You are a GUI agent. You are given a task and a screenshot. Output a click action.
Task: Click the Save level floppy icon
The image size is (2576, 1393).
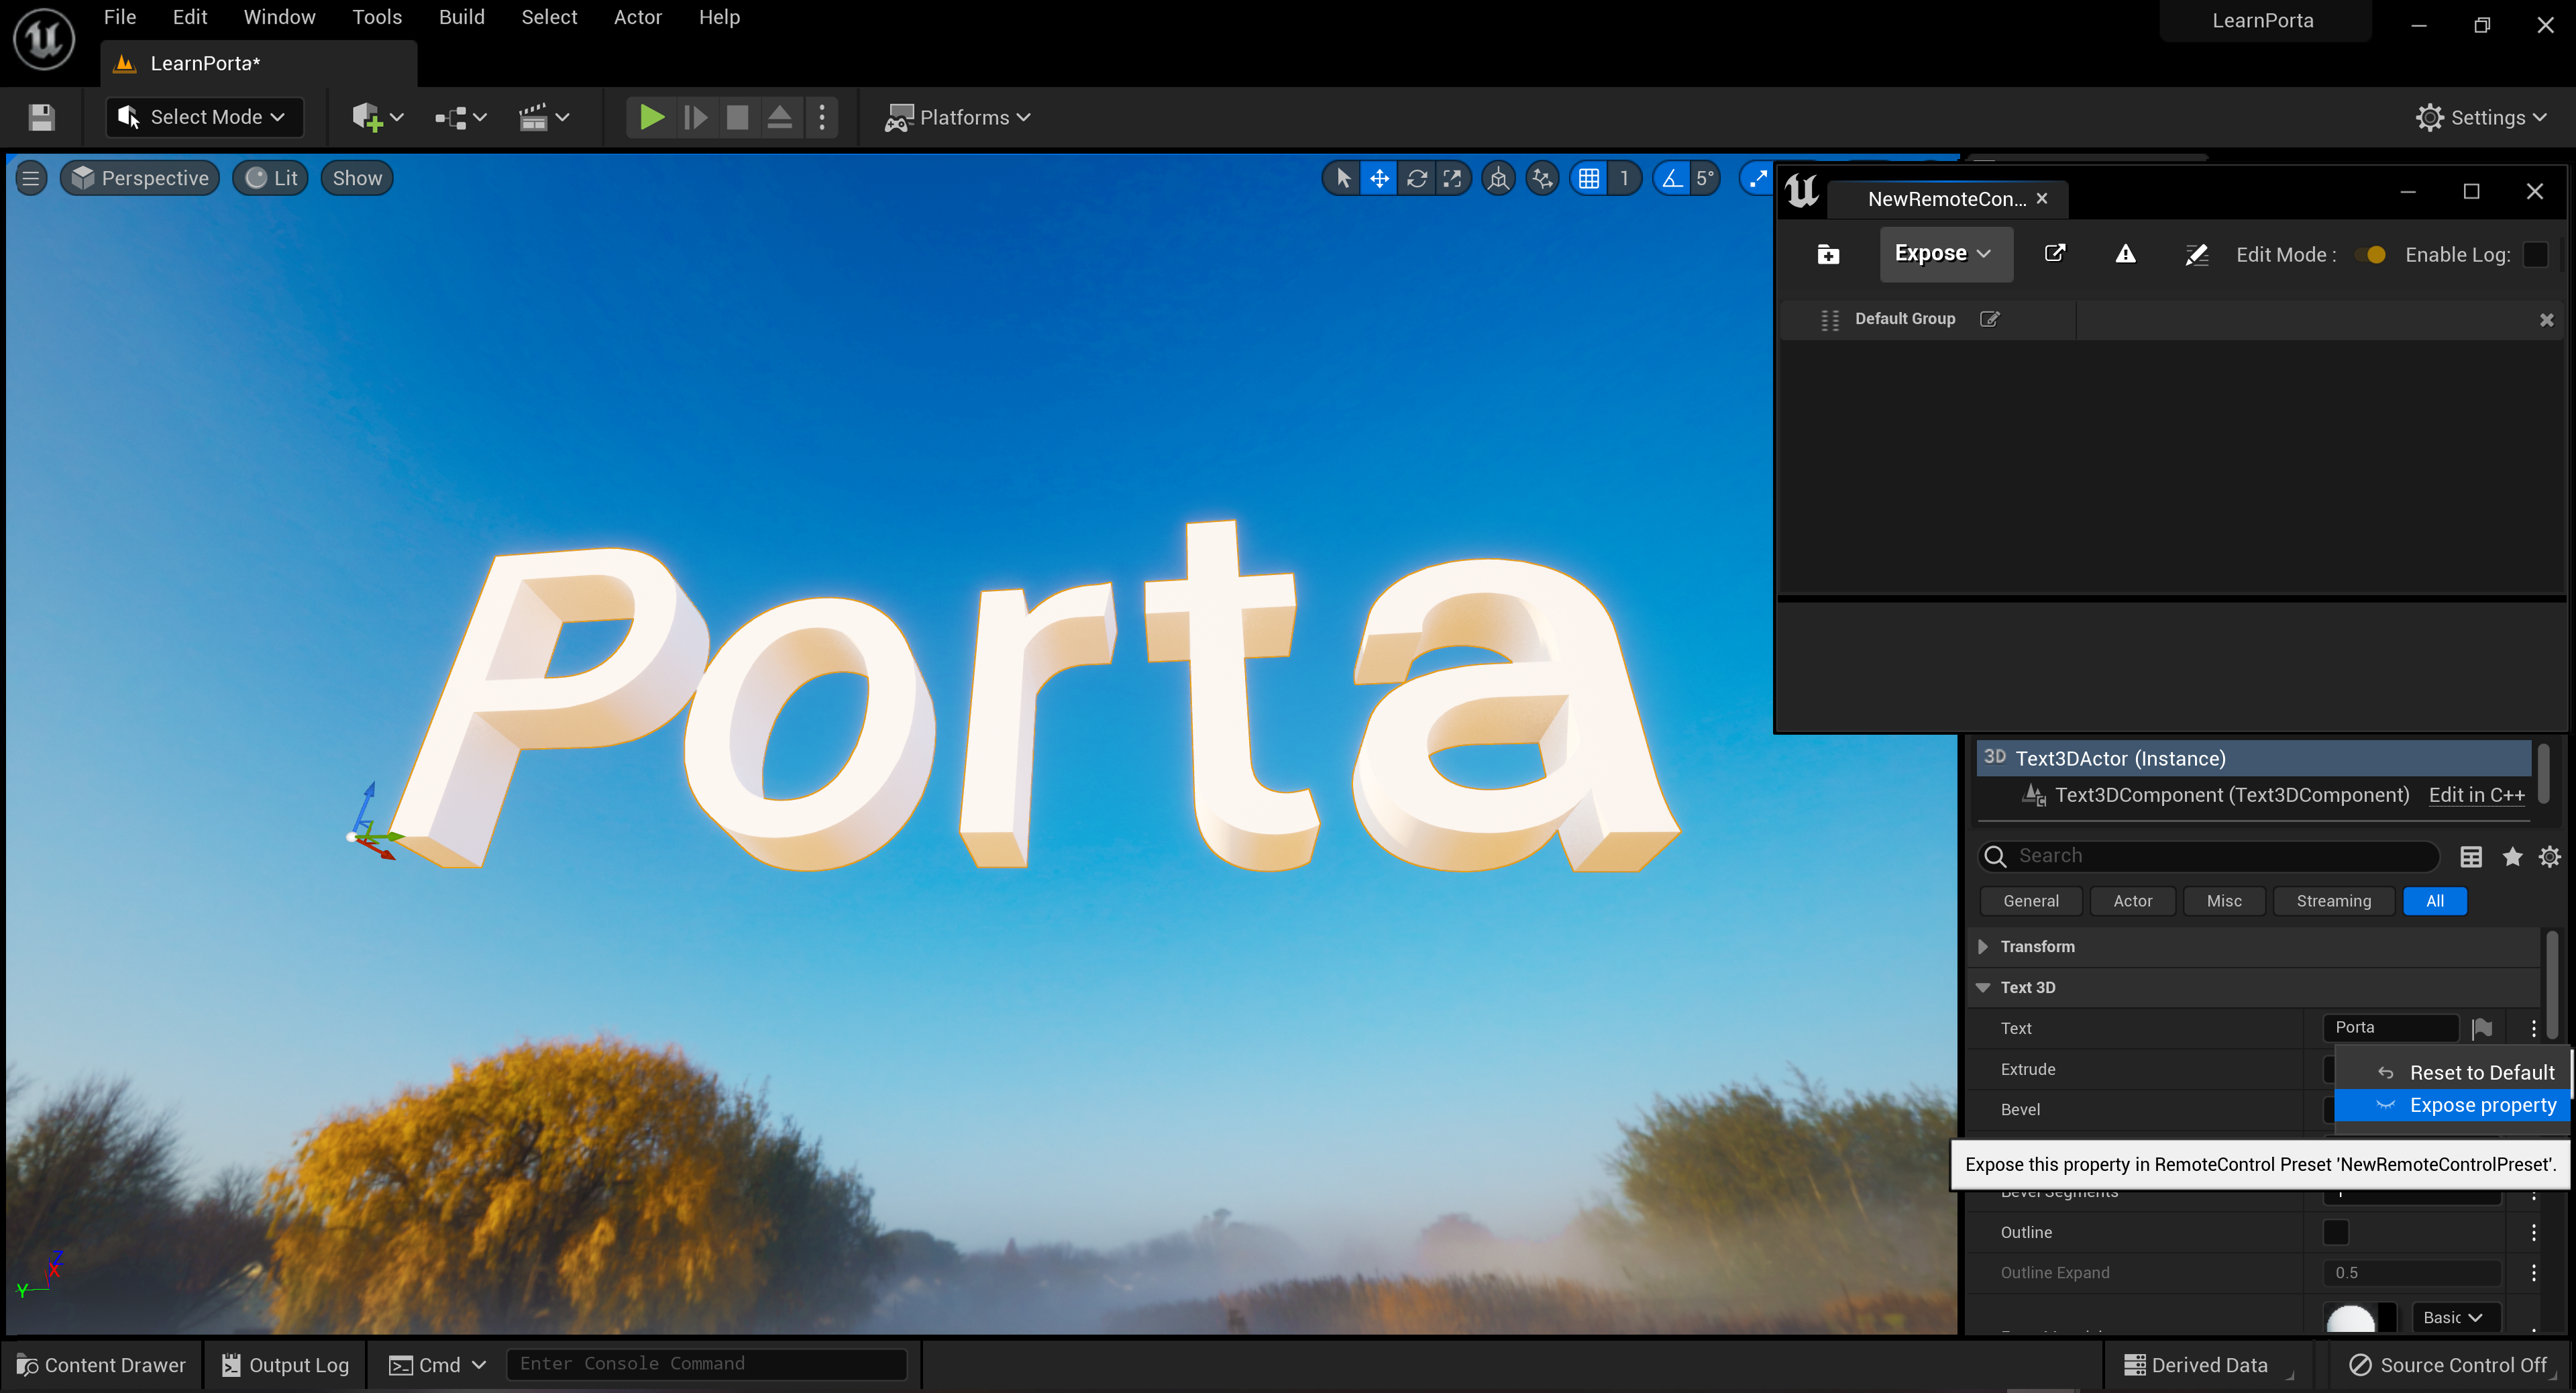[x=41, y=117]
